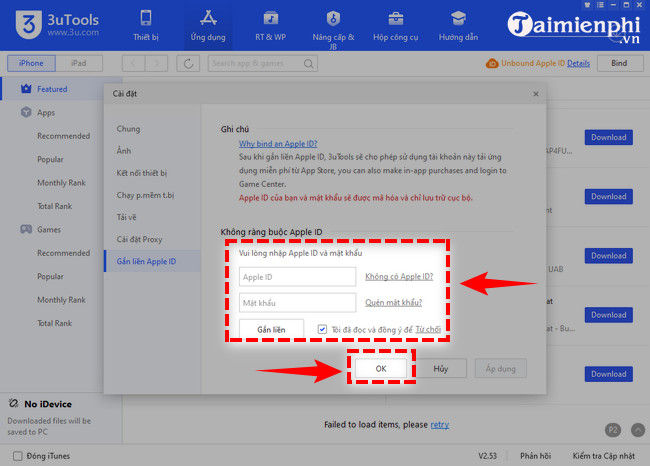Image resolution: width=650 pixels, height=466 pixels.
Task: Open the Thiết bị device section
Action: click(x=146, y=25)
